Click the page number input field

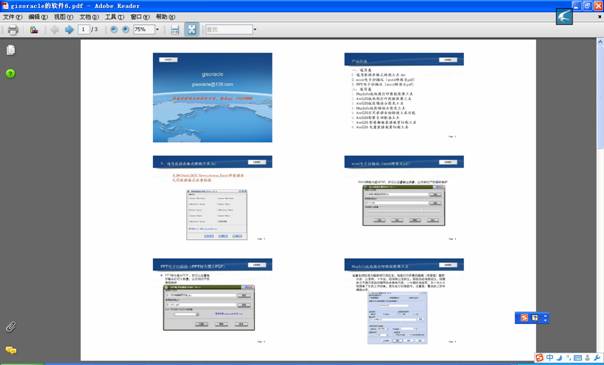coord(84,29)
